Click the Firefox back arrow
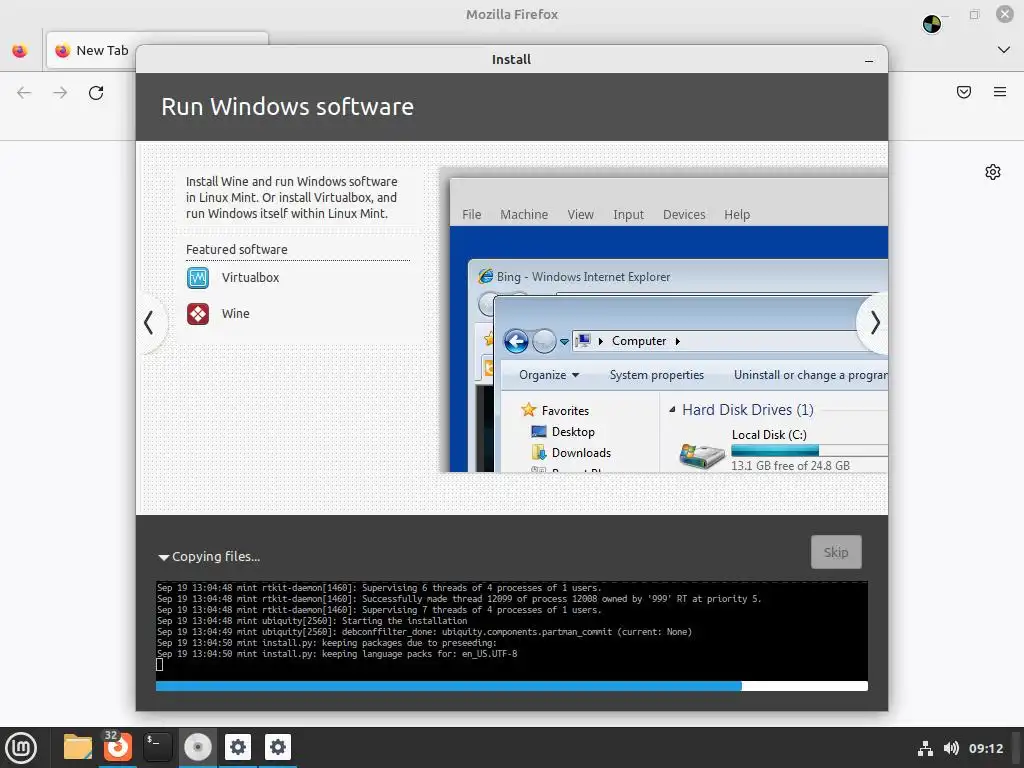1024x768 pixels. pos(24,93)
